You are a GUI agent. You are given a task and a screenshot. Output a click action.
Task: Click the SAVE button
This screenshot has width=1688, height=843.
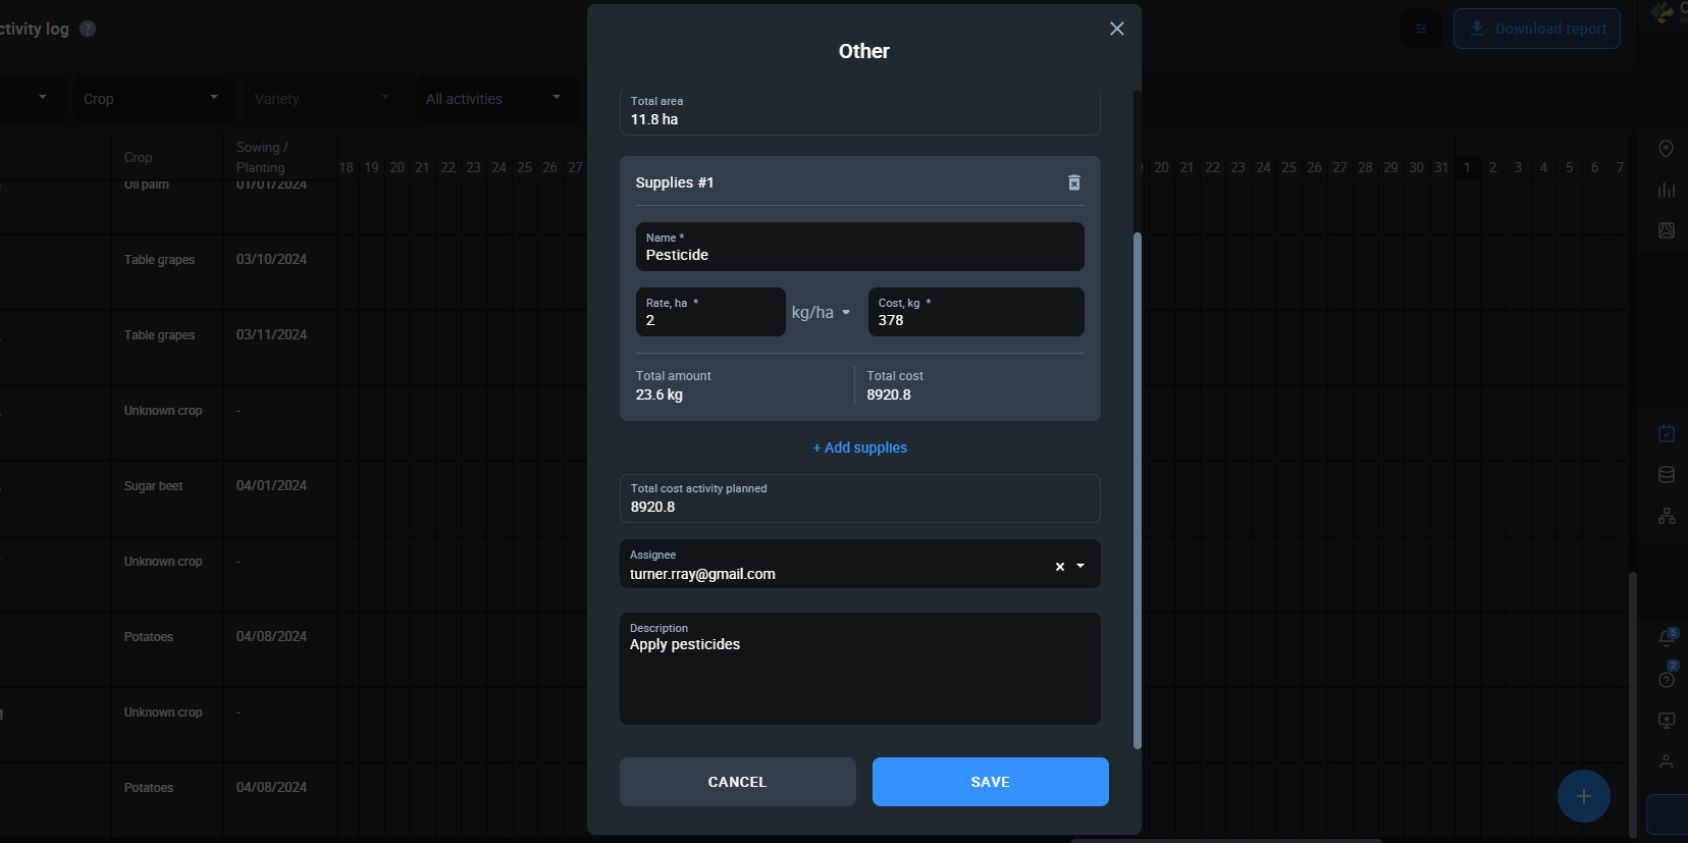(990, 782)
